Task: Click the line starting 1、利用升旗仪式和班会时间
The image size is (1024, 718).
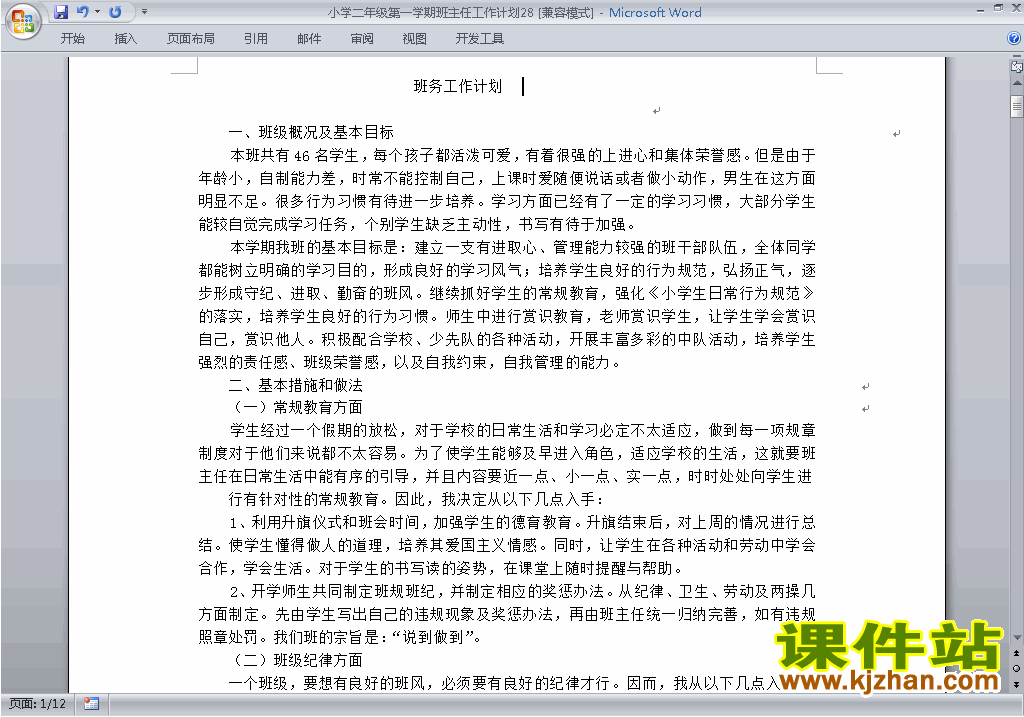Action: coord(522,523)
